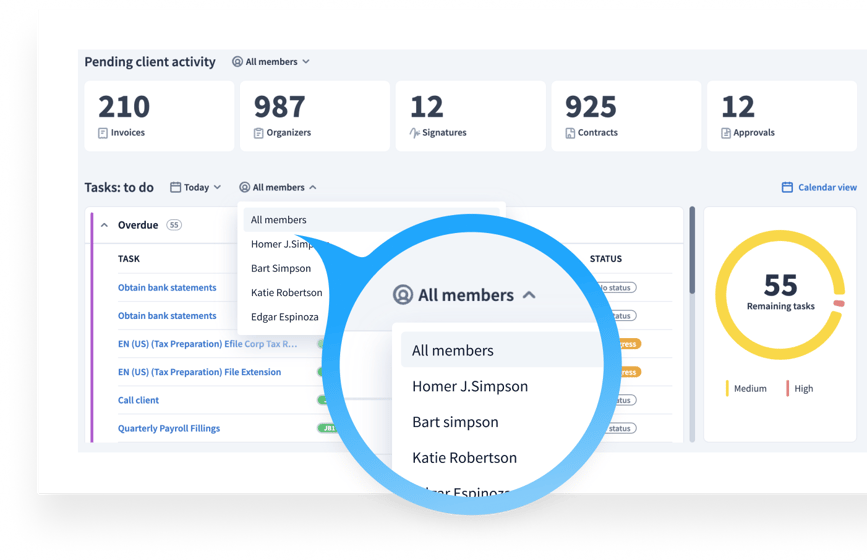867x560 pixels.
Task: Click the STATUS column header
Action: (605, 259)
